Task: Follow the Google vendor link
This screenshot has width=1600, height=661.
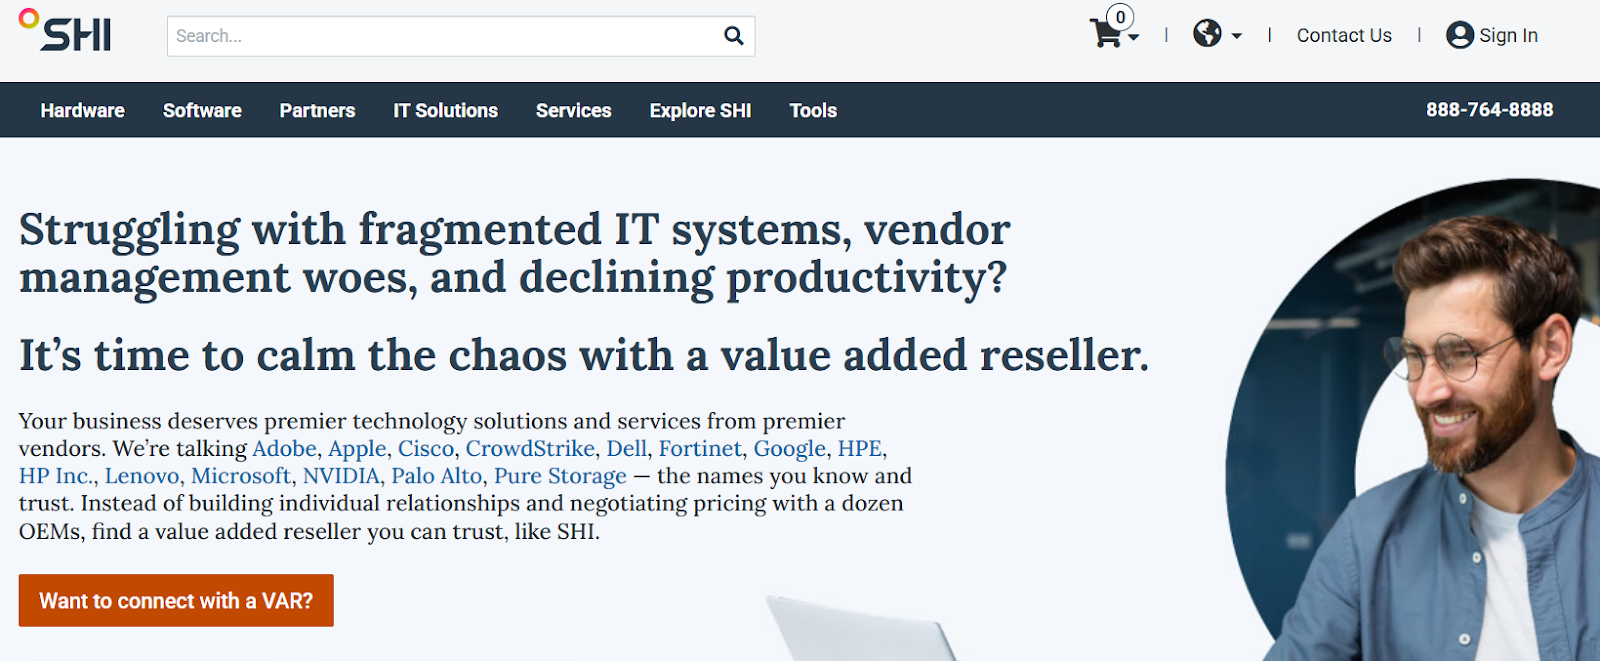Action: point(790,449)
